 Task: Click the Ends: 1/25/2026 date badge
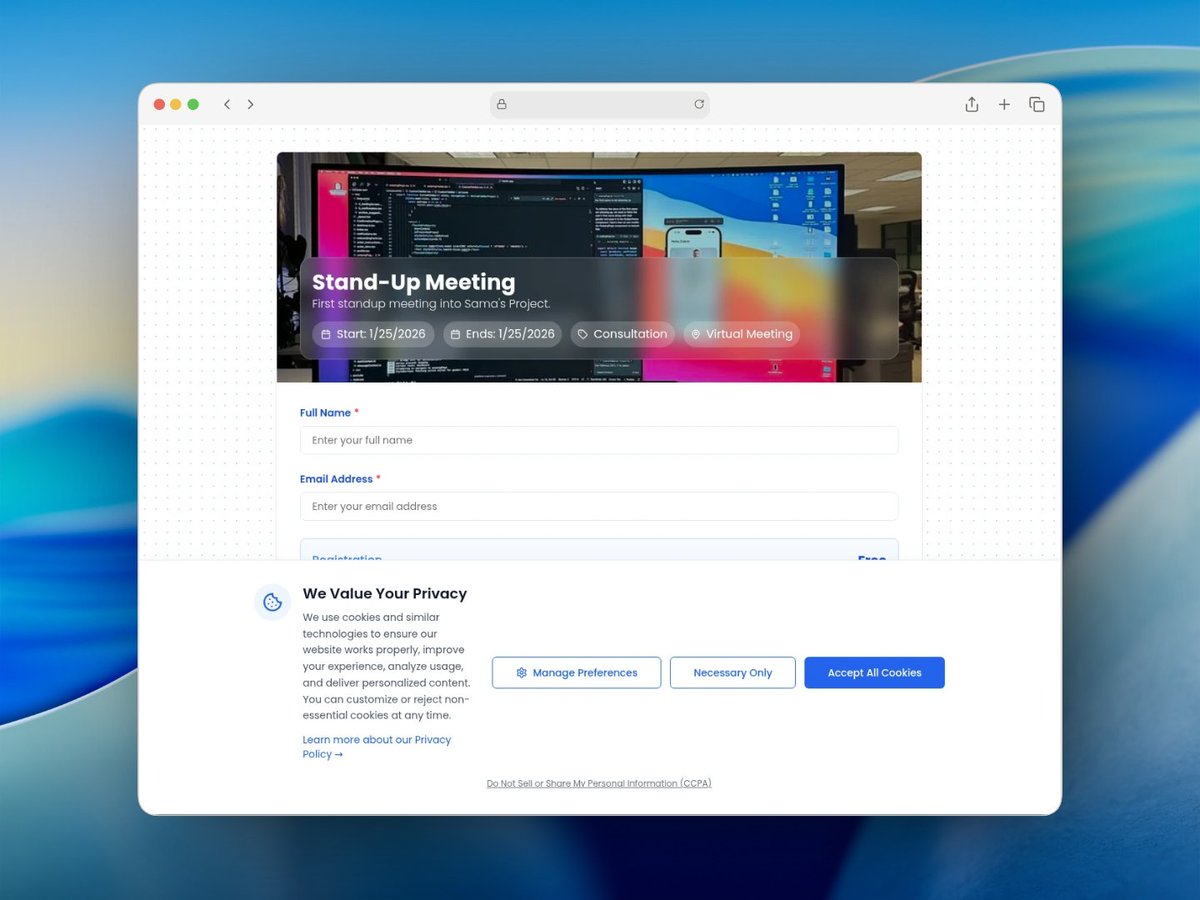tap(502, 334)
